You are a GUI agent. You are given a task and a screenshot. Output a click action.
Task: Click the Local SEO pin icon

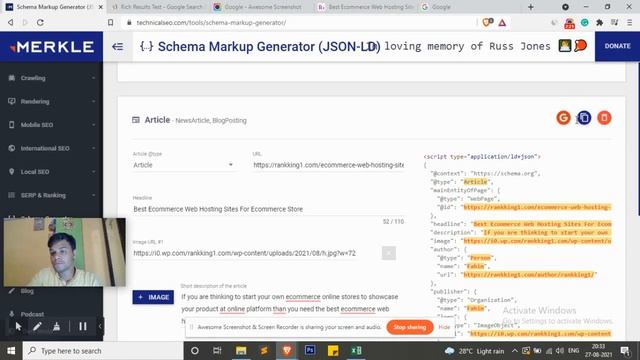11,171
